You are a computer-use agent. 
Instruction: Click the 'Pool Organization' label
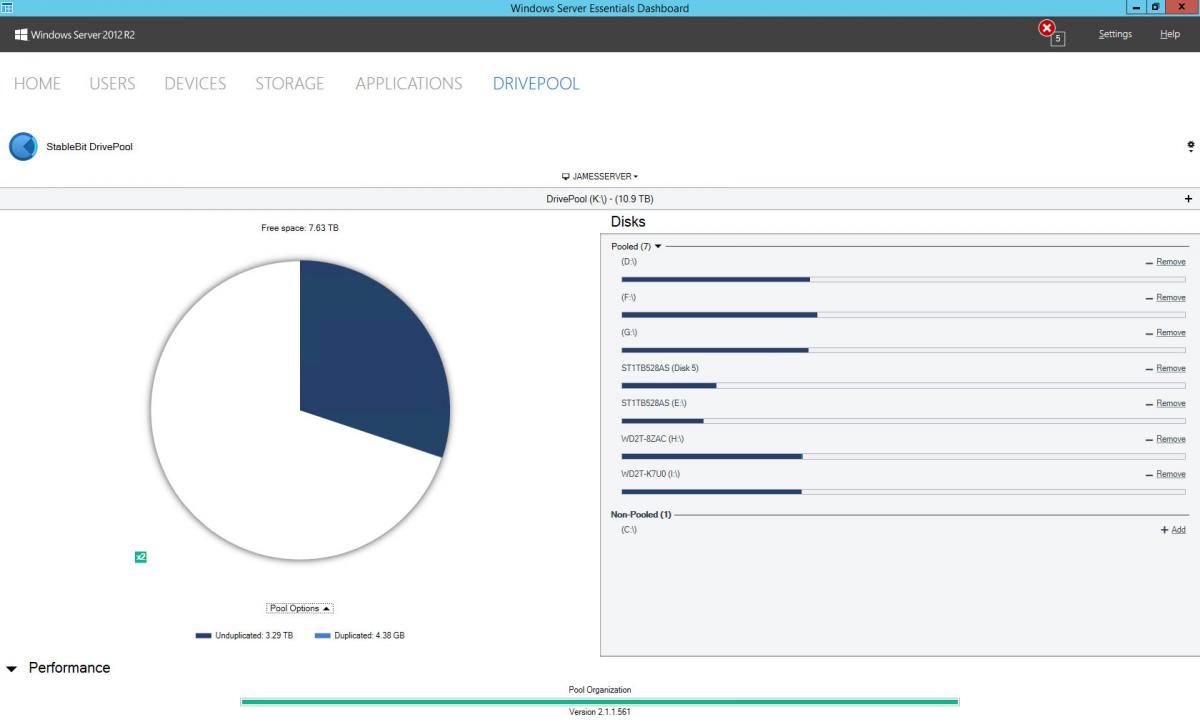pos(600,690)
